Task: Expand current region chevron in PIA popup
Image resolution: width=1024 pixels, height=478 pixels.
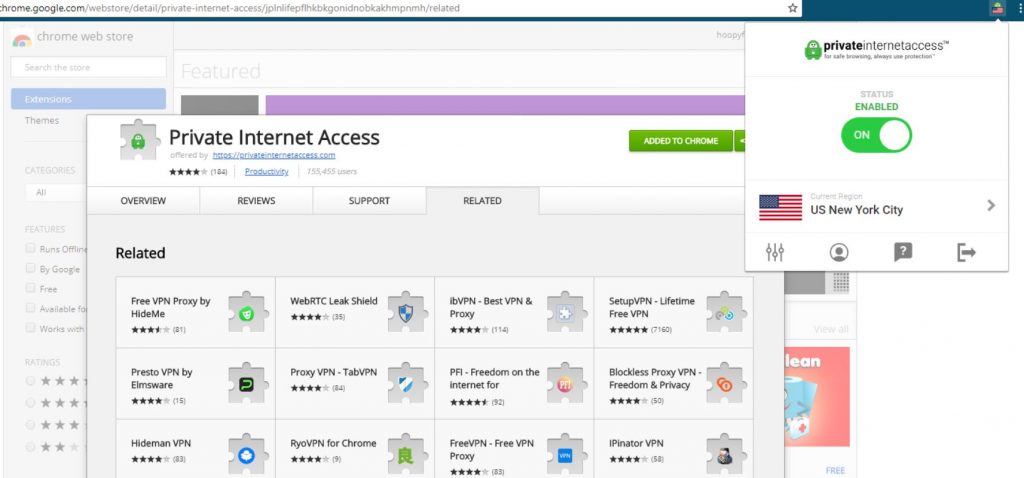Action: [991, 206]
